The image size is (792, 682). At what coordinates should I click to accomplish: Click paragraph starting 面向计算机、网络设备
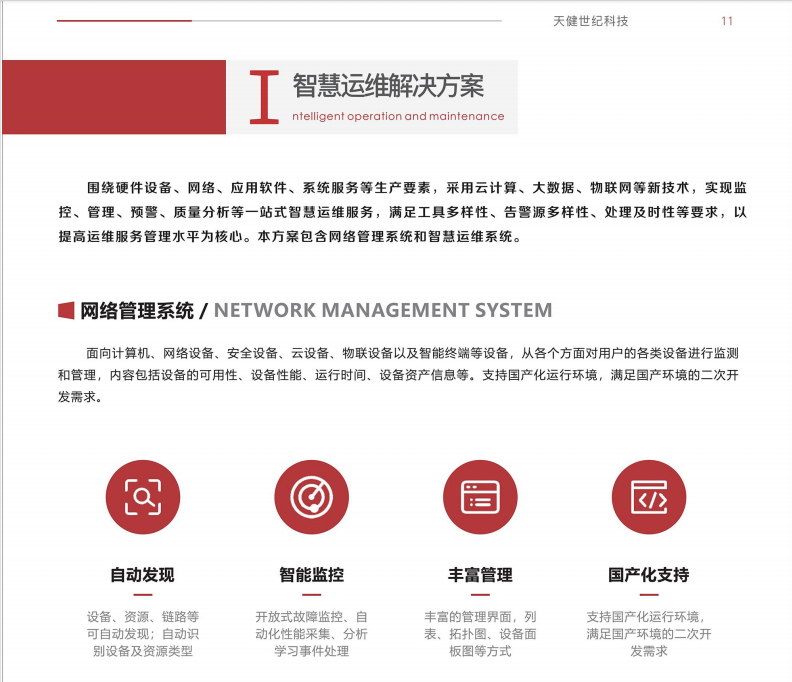(399, 375)
